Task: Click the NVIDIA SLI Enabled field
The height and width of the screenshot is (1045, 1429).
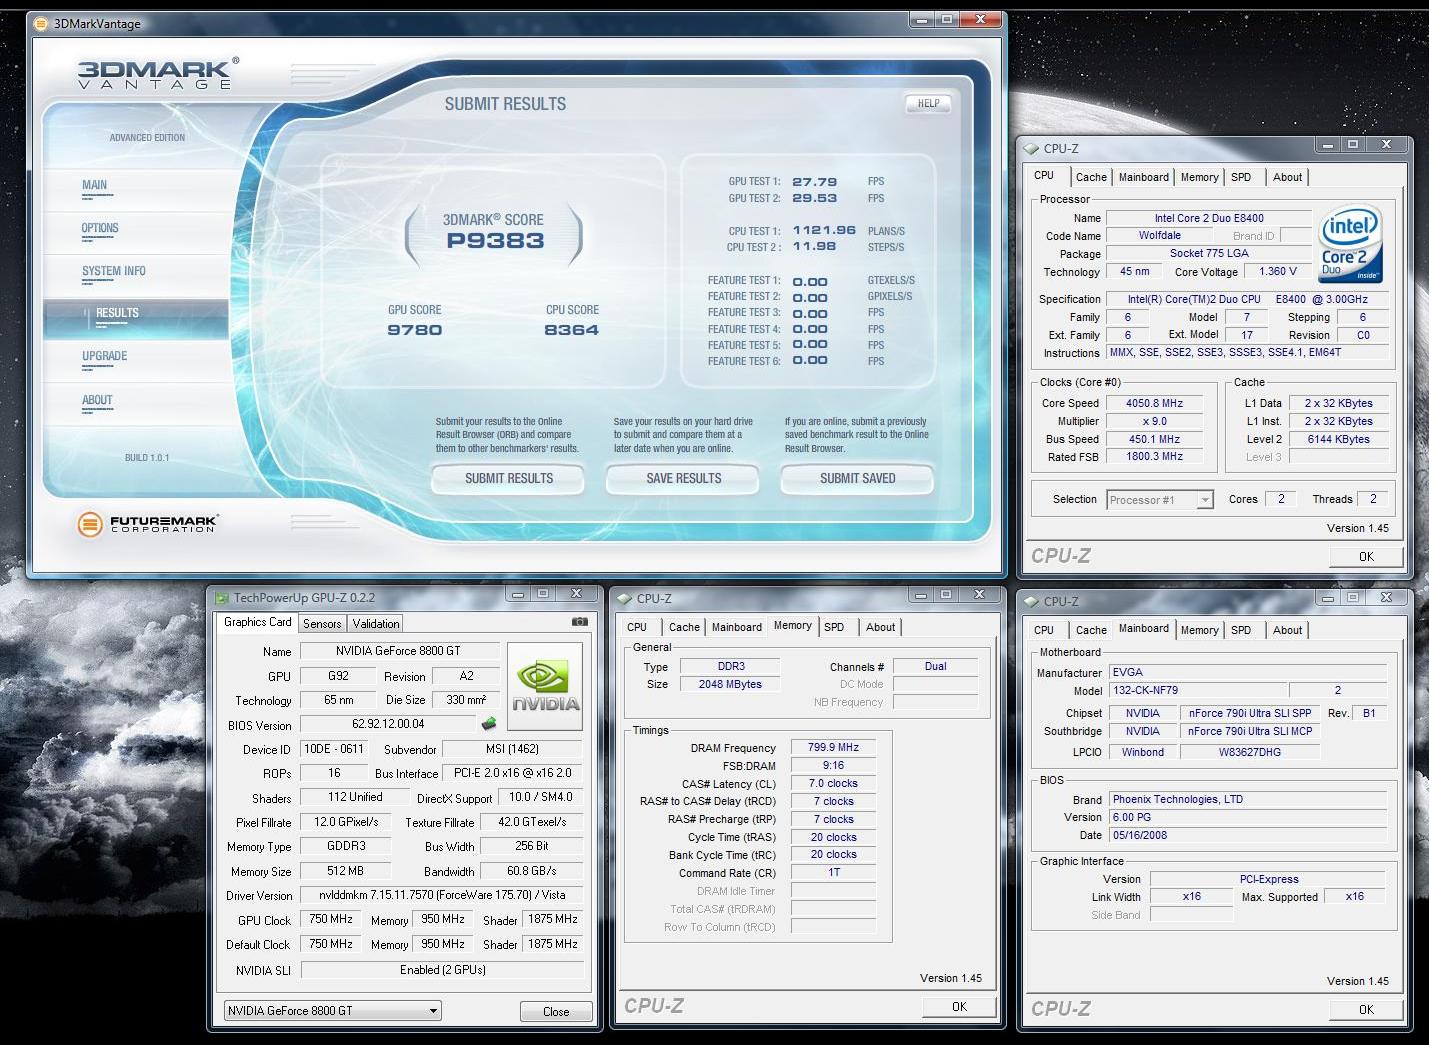Action: pyautogui.click(x=442, y=970)
